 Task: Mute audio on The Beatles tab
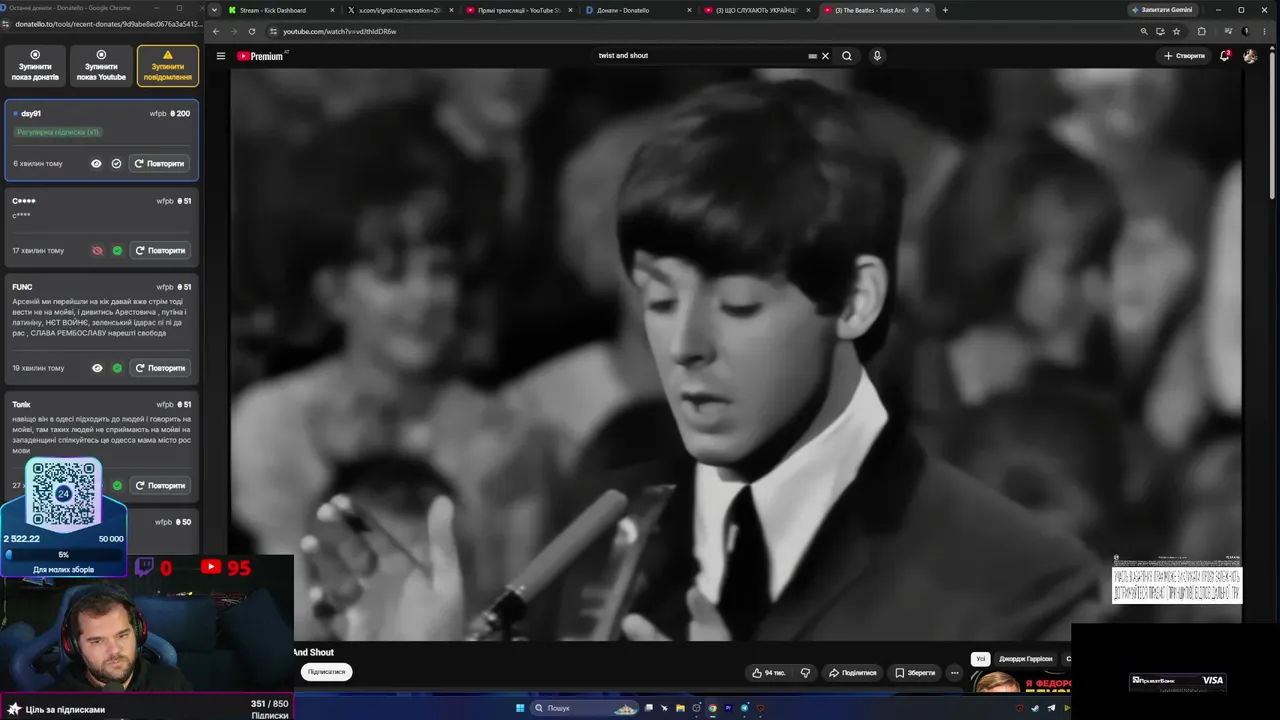click(915, 10)
